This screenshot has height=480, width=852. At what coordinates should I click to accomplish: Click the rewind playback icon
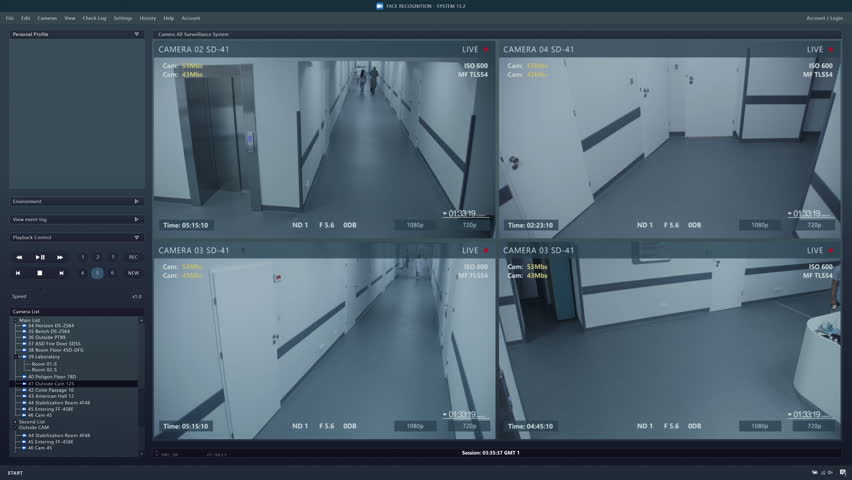(x=19, y=257)
